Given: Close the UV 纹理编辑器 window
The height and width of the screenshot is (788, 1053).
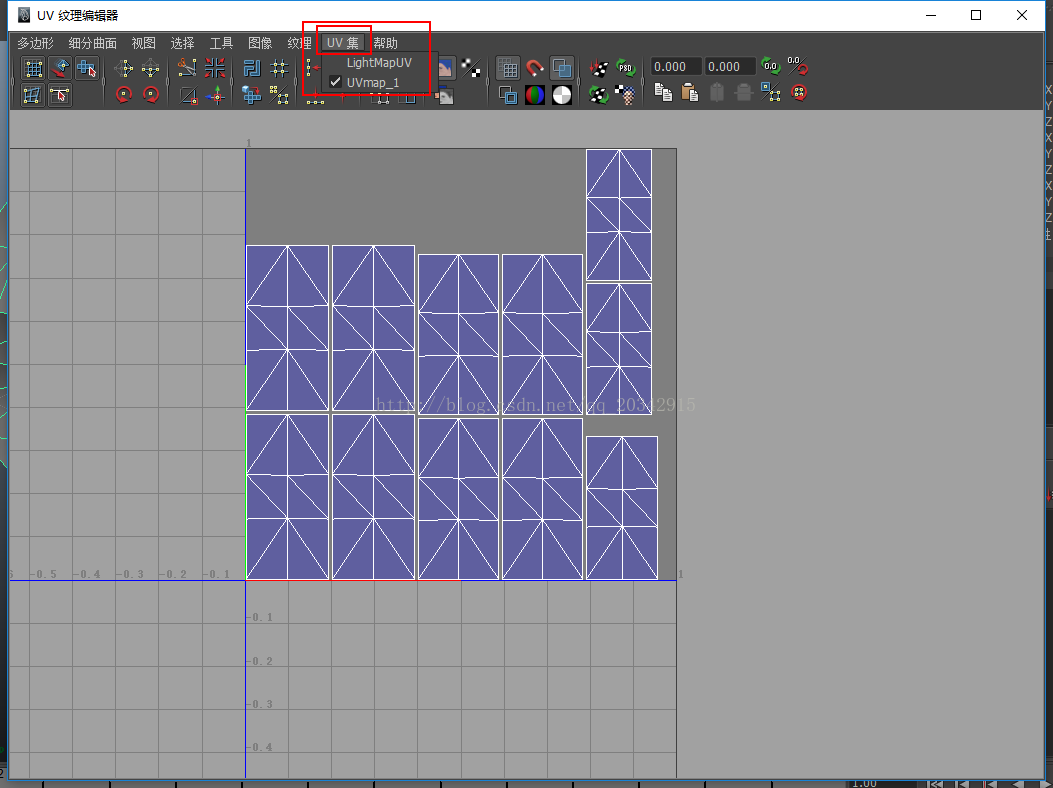Looking at the screenshot, I should tap(1021, 15).
